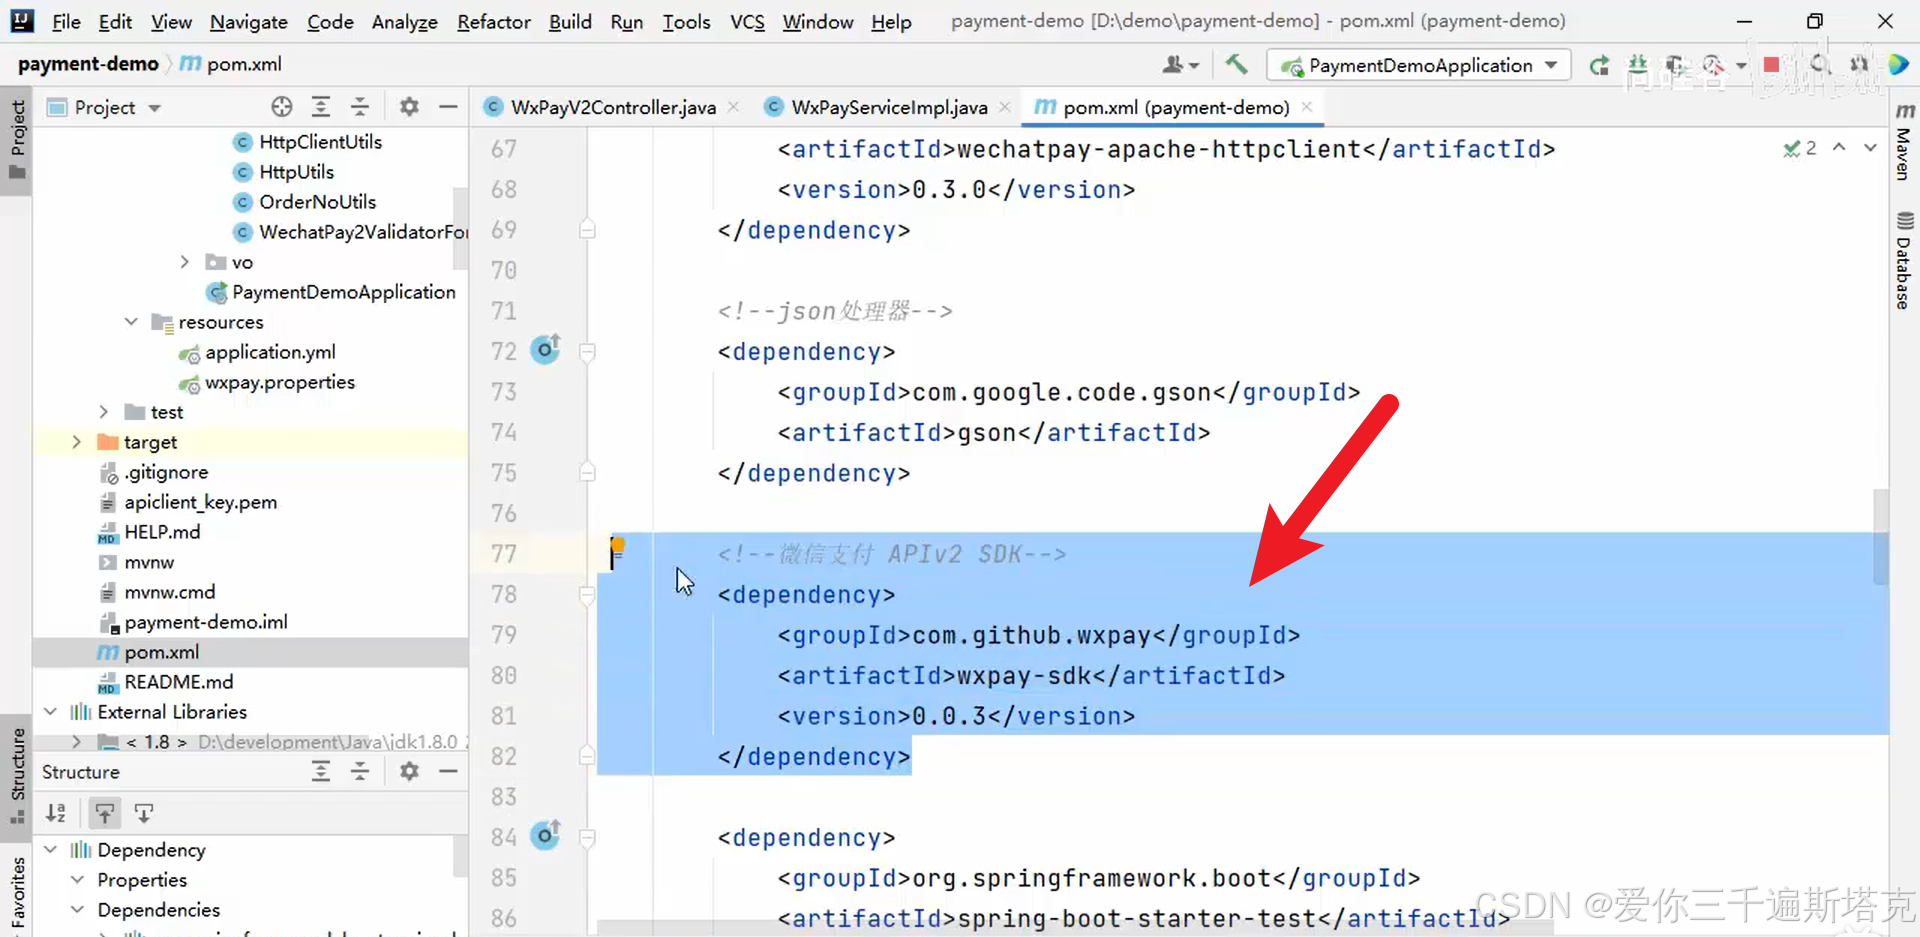The image size is (1920, 937).
Task: Open PaymentDemoApplication run configuration dropdown
Action: tap(1419, 65)
